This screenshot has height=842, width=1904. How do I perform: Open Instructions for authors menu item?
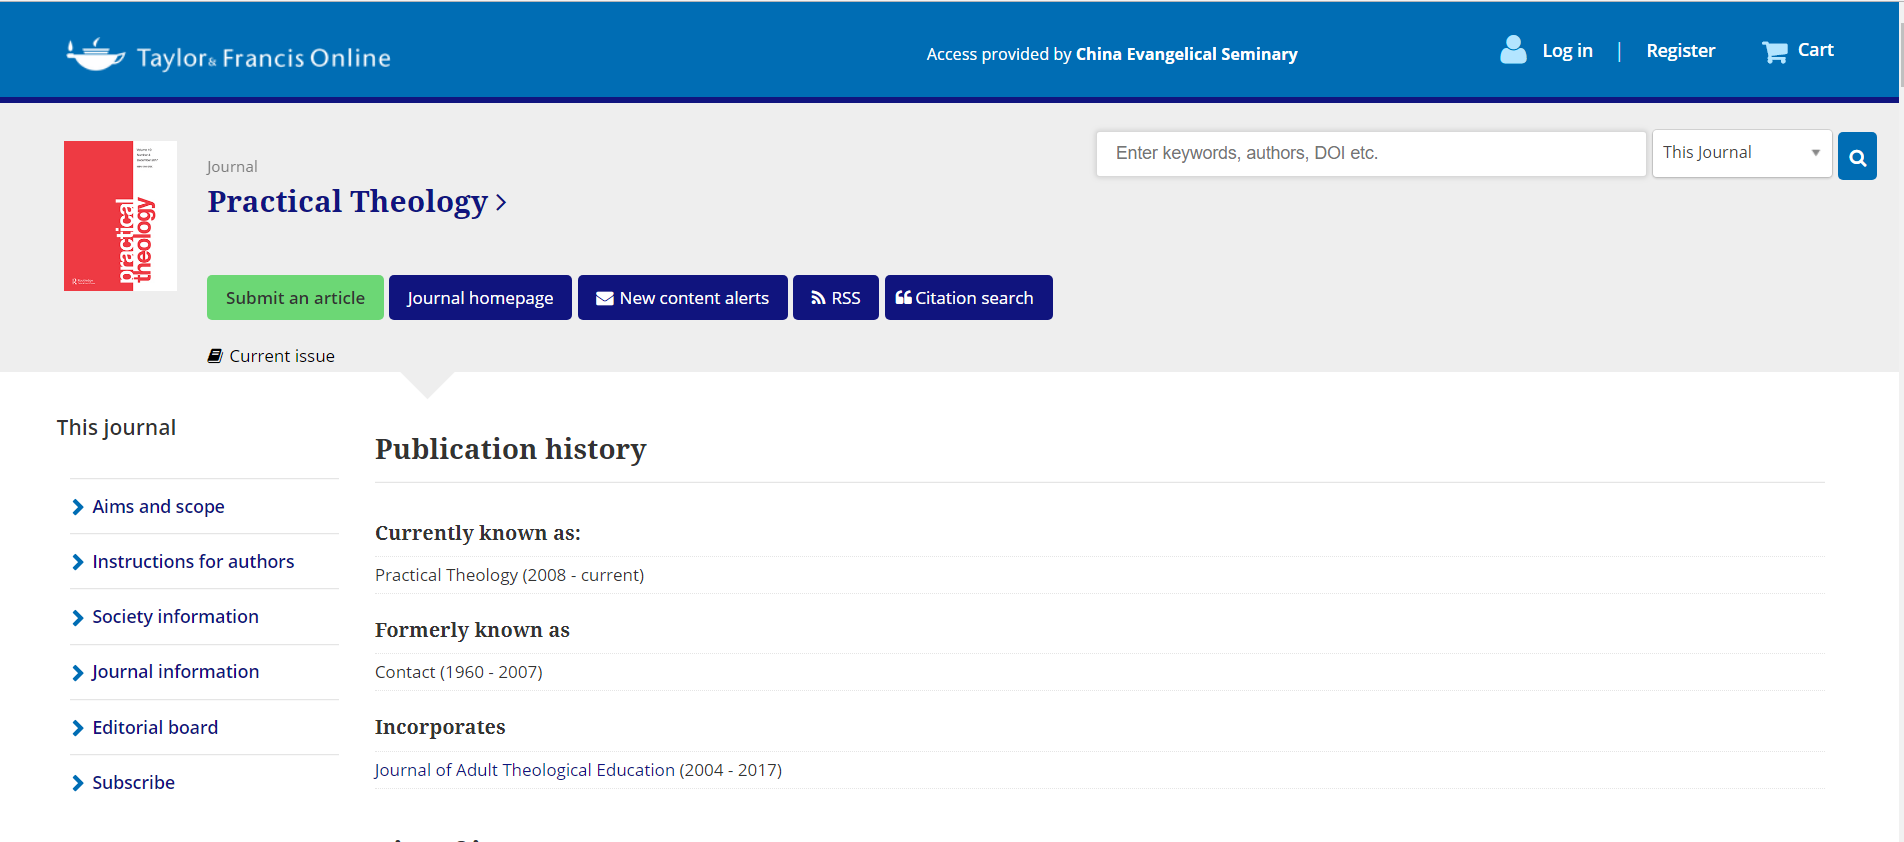coord(193,562)
